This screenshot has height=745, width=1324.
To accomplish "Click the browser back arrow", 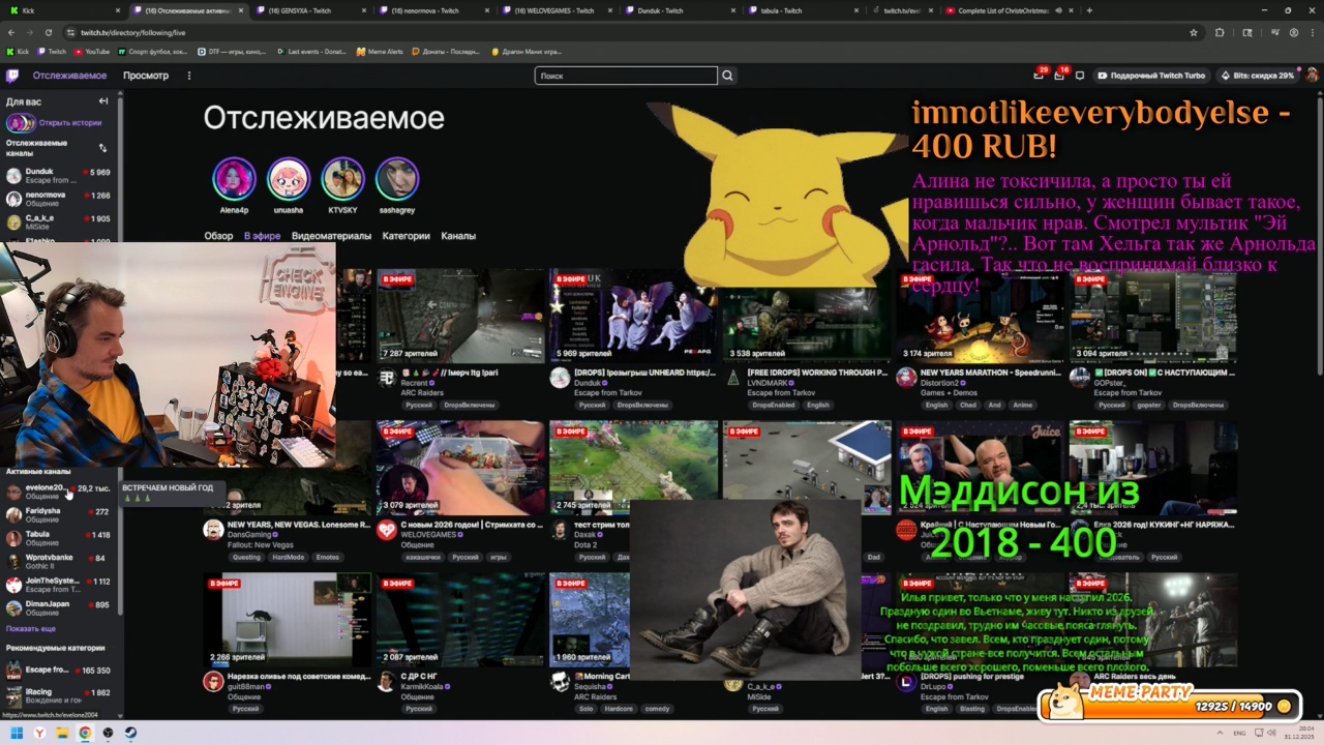I will pos(11,32).
